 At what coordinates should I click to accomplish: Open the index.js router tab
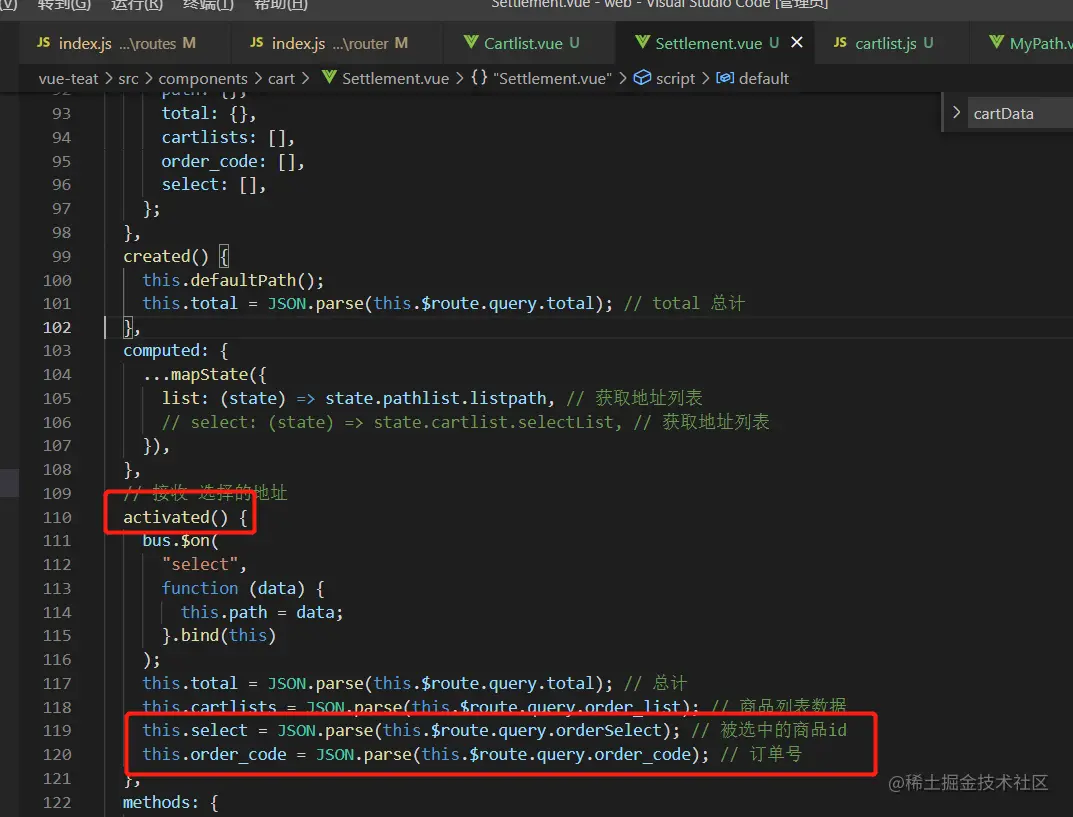[329, 43]
